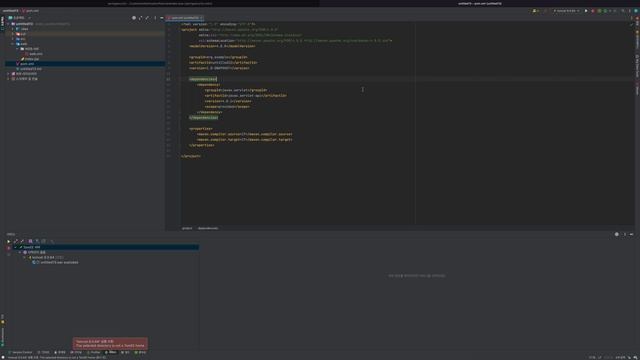Open Search Everywhere magnifier icon
The width and height of the screenshot is (640, 360).
(x=623, y=11)
